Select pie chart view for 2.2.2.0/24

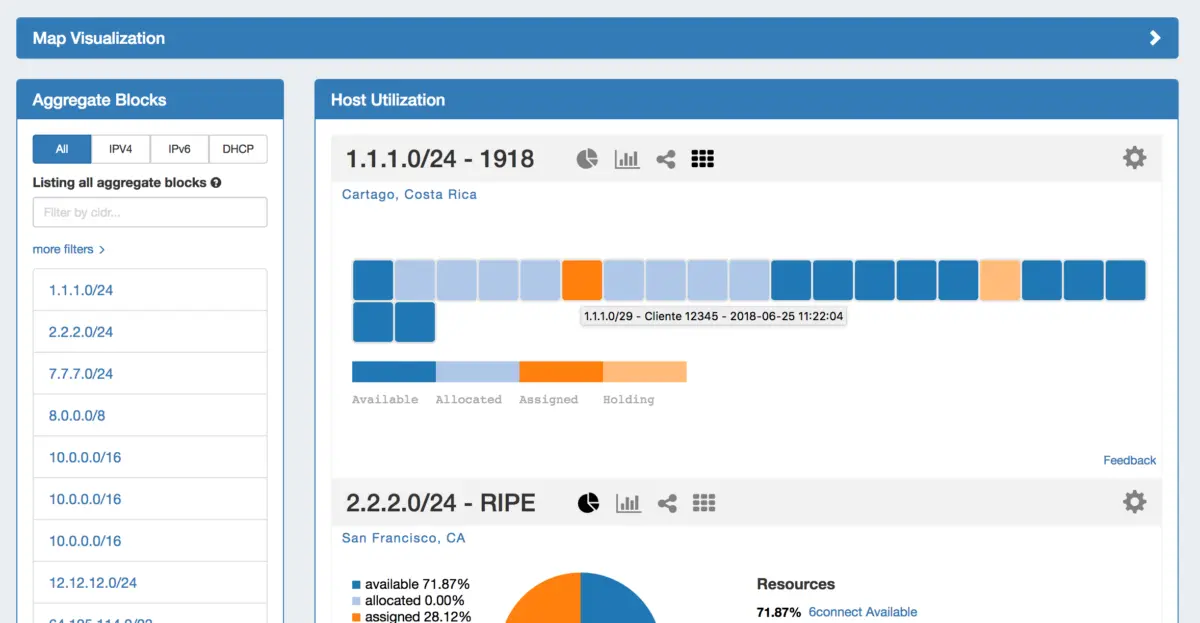(x=588, y=503)
